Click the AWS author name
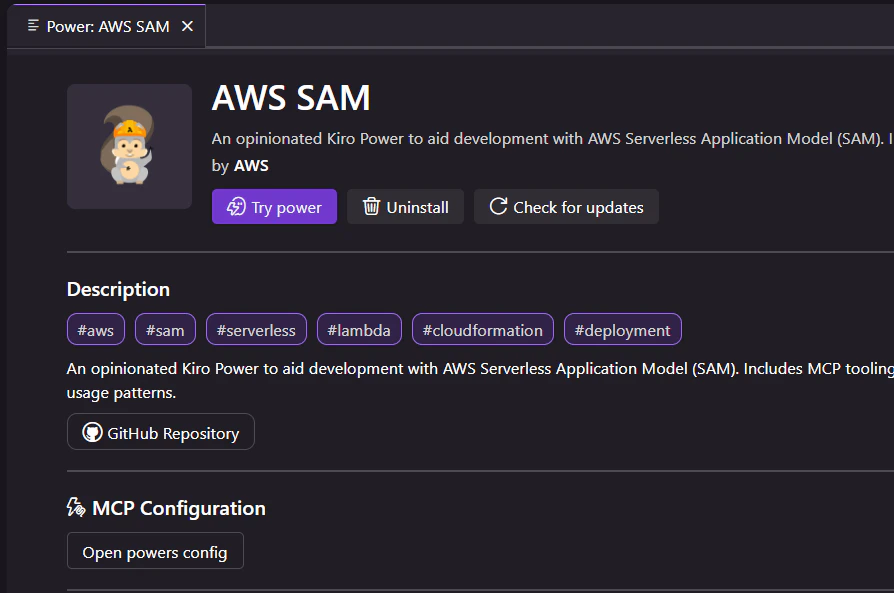 (251, 166)
